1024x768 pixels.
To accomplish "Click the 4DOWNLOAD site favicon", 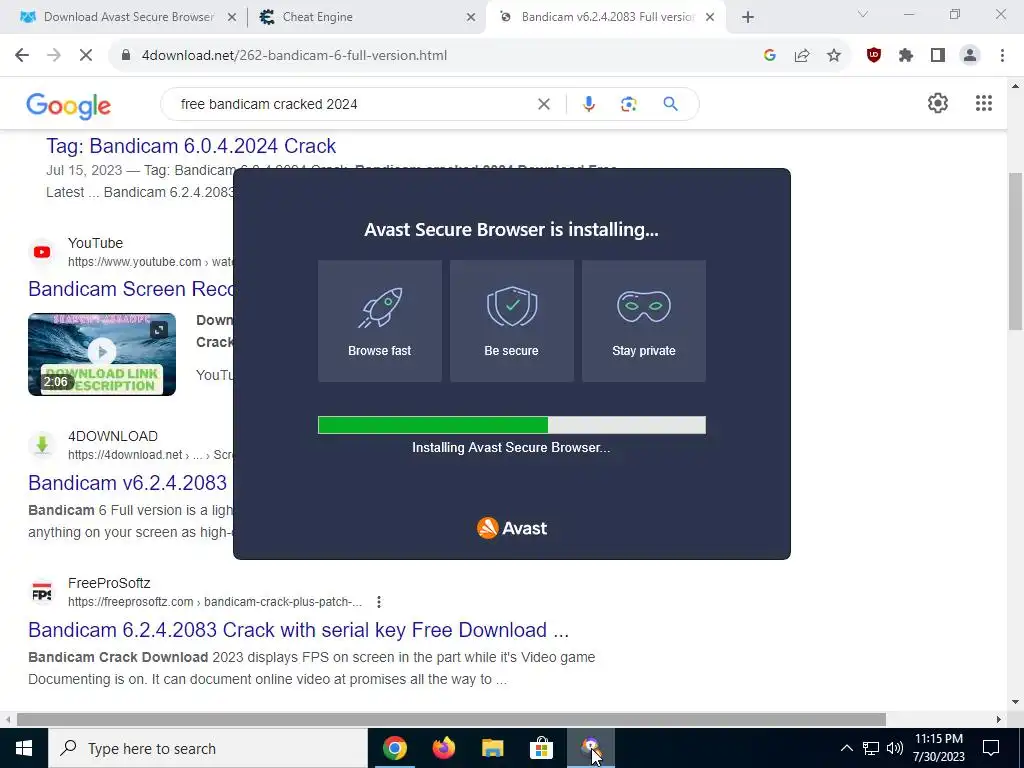I will point(42,445).
